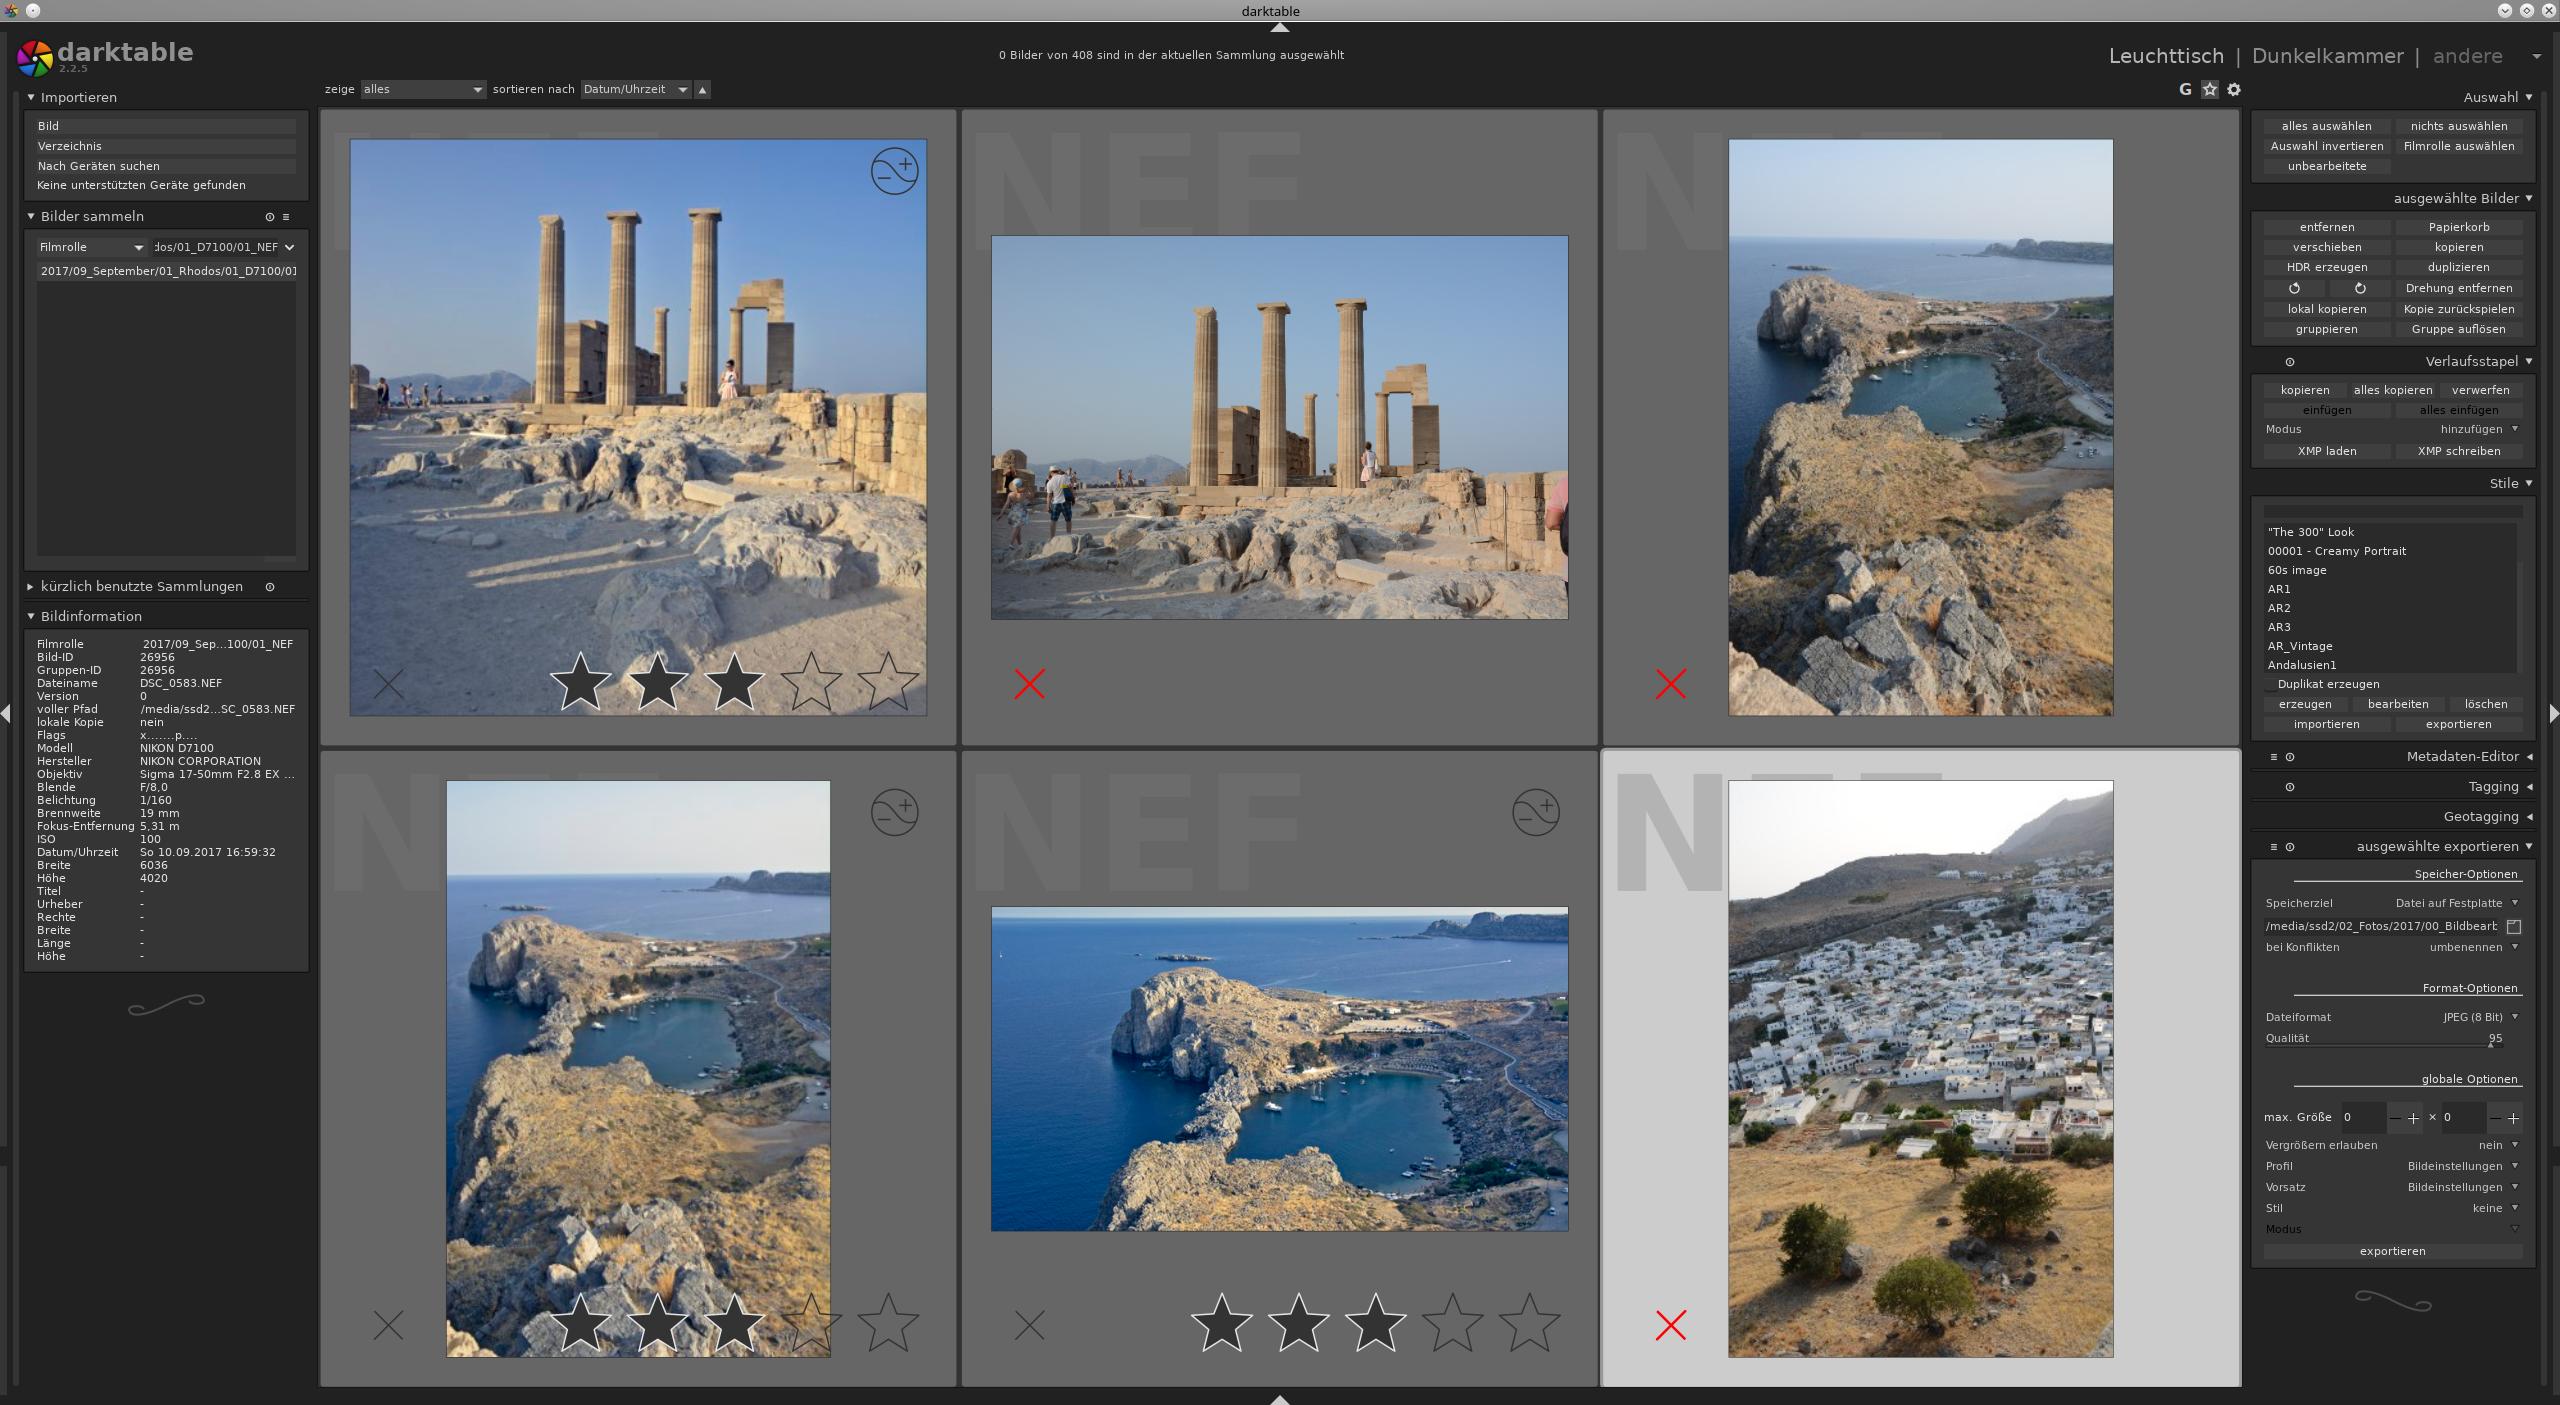
Task: Enable the Duplikat erzeugen checkbox
Action: [2270, 685]
